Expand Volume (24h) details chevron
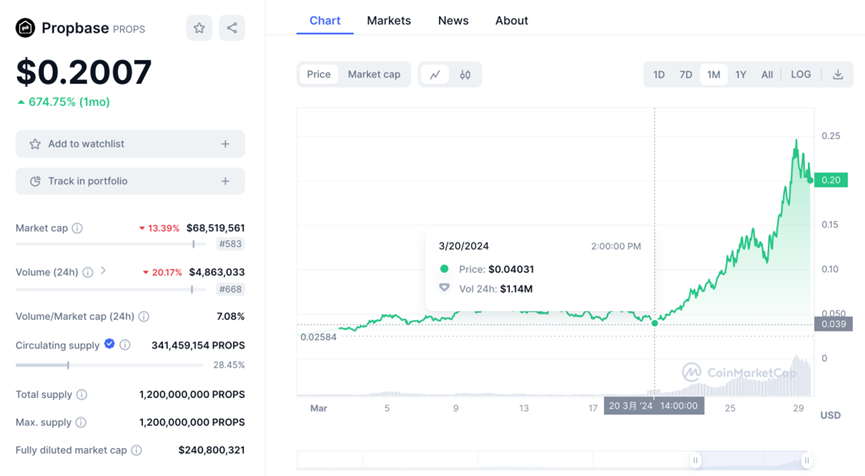Screen dimensions: 865x476 [103, 271]
